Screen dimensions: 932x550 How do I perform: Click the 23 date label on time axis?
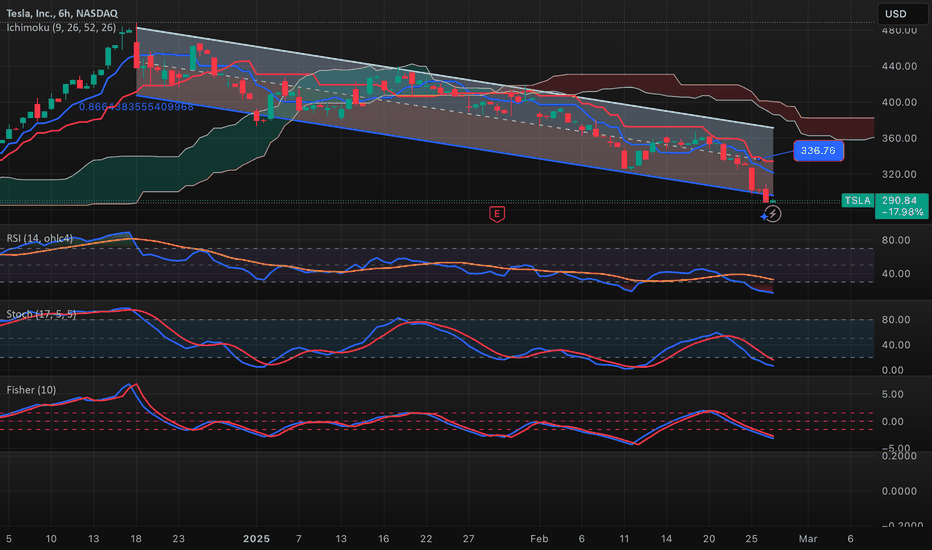pos(178,539)
